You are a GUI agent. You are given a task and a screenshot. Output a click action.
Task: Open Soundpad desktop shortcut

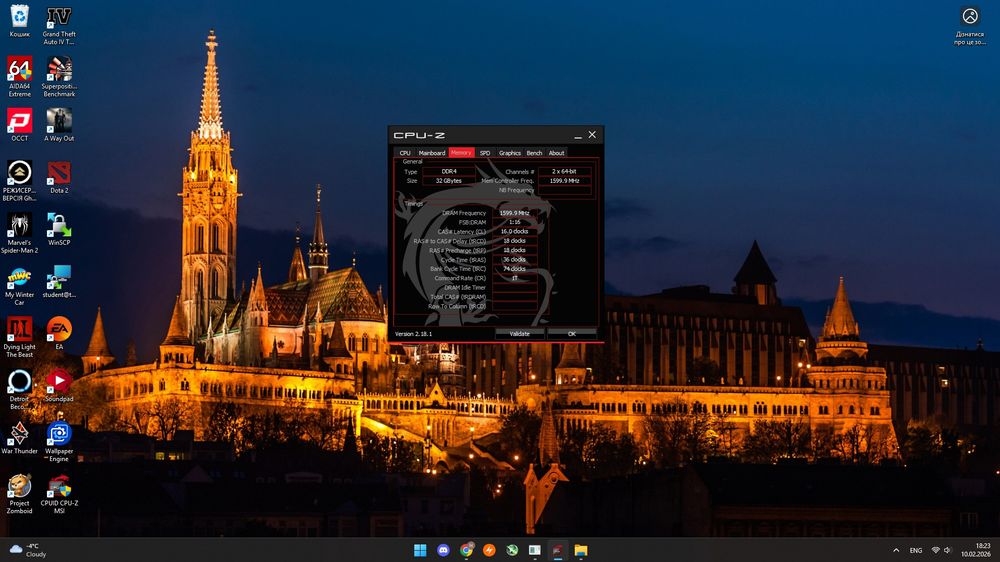(x=59, y=386)
